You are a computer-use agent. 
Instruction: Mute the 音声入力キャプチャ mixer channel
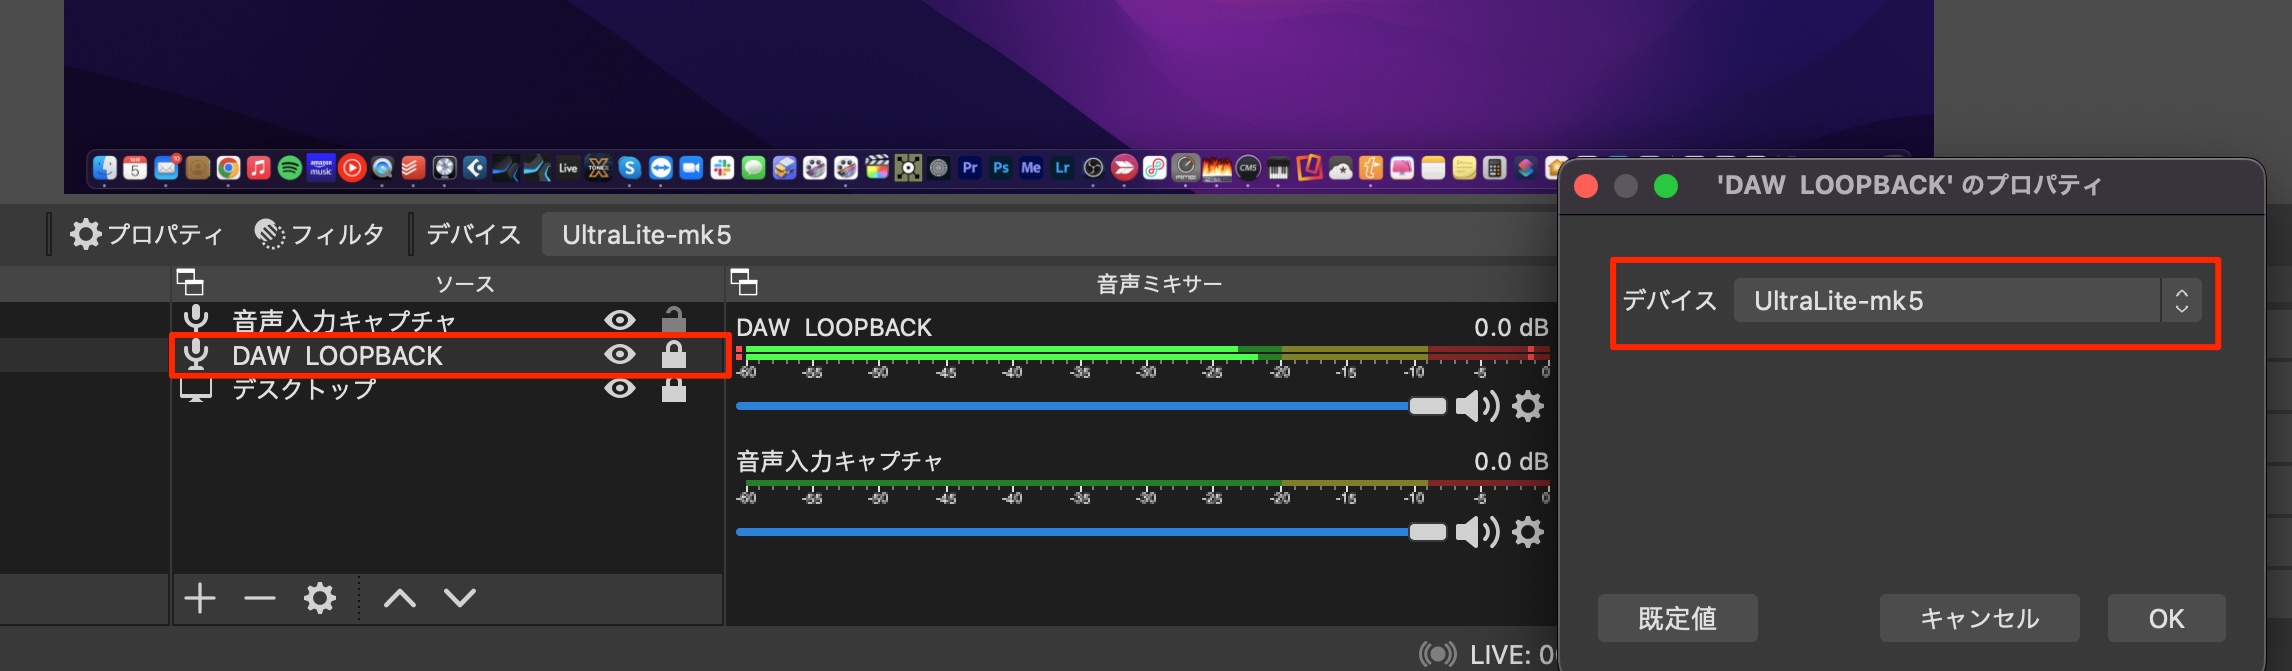(x=1477, y=532)
